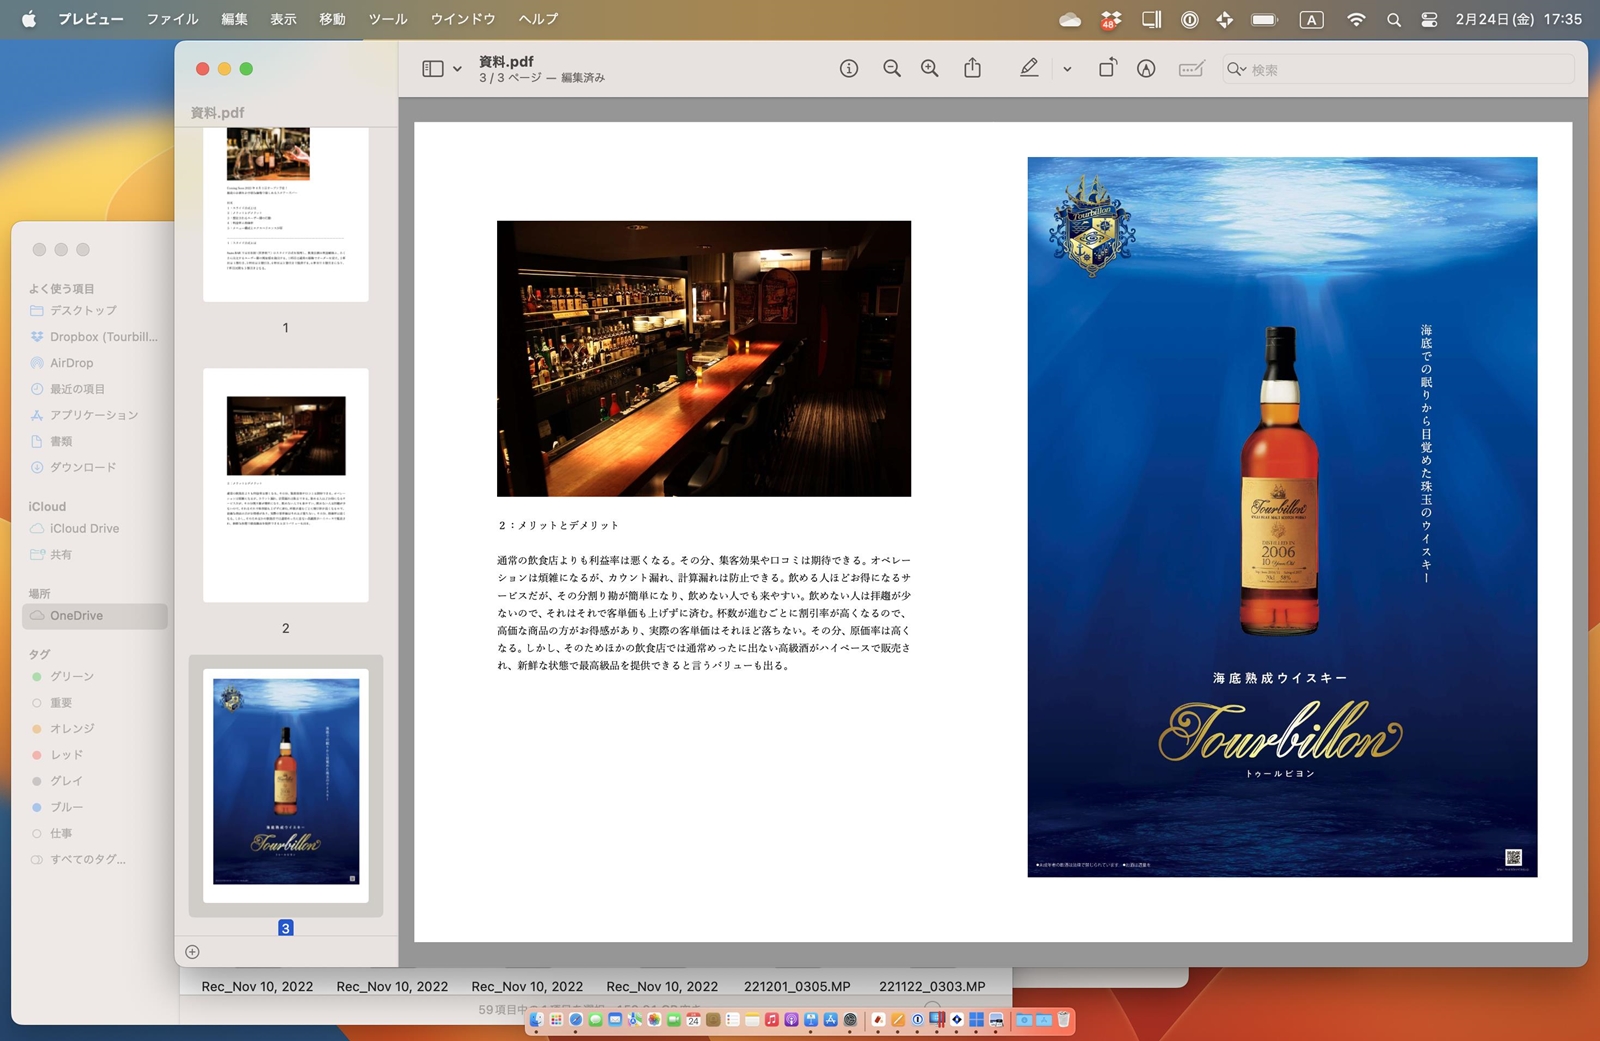Expand the markup tool options chevron
The image size is (1600, 1041).
pyautogui.click(x=1066, y=68)
